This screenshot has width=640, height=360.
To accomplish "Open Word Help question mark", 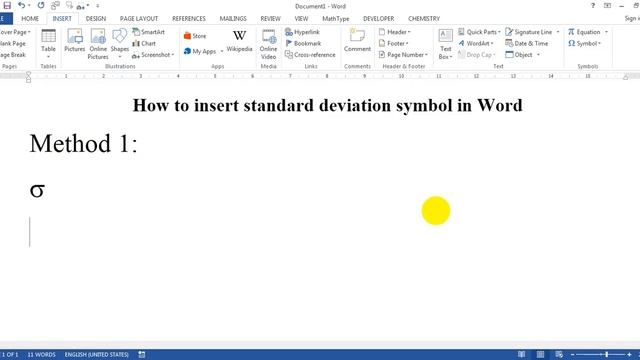I will pos(593,6).
